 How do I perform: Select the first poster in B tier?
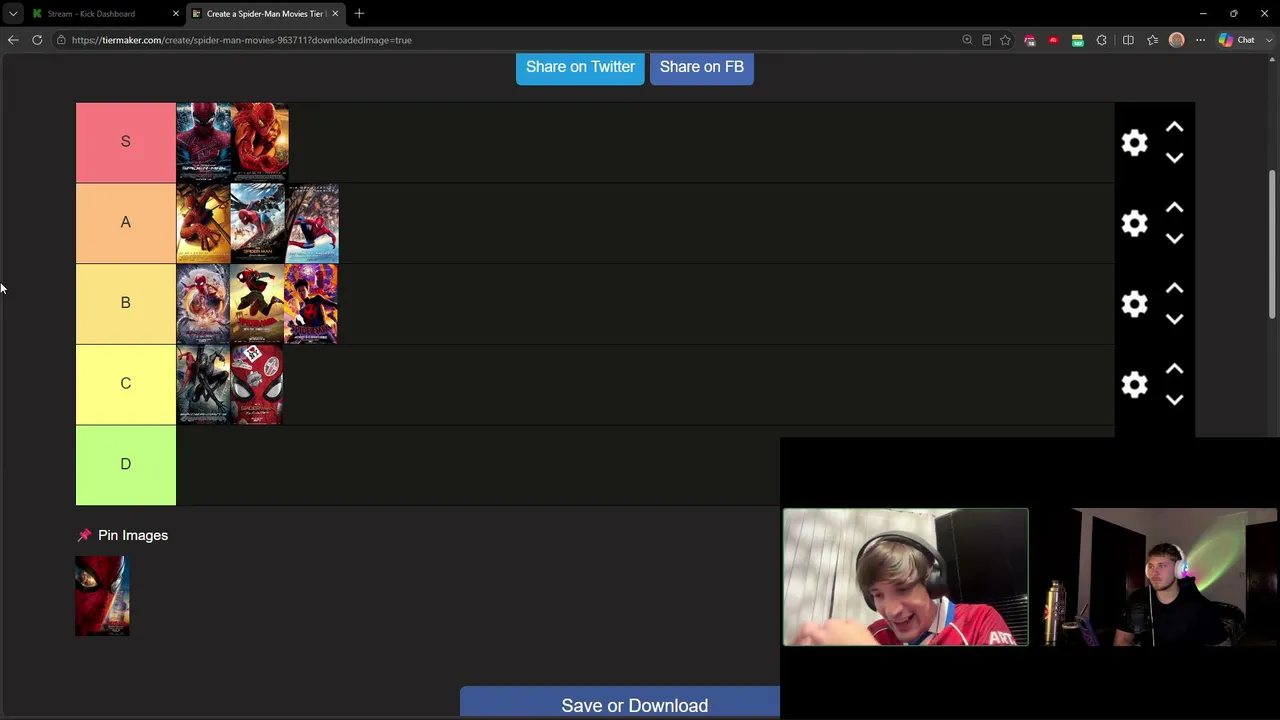203,304
